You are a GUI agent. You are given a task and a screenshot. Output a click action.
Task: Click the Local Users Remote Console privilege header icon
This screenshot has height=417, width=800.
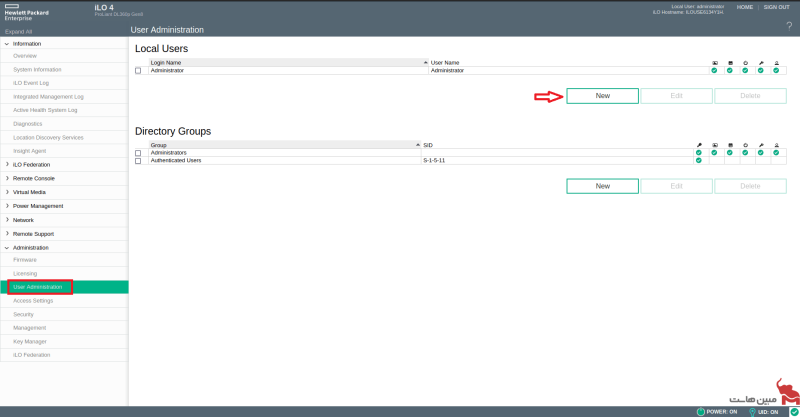[x=715, y=63]
